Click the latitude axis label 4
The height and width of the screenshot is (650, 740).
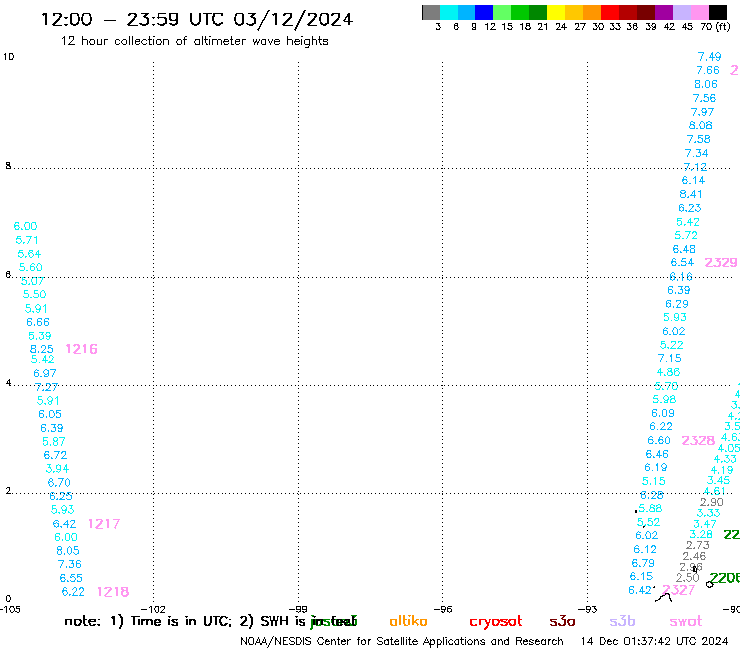coord(8,383)
